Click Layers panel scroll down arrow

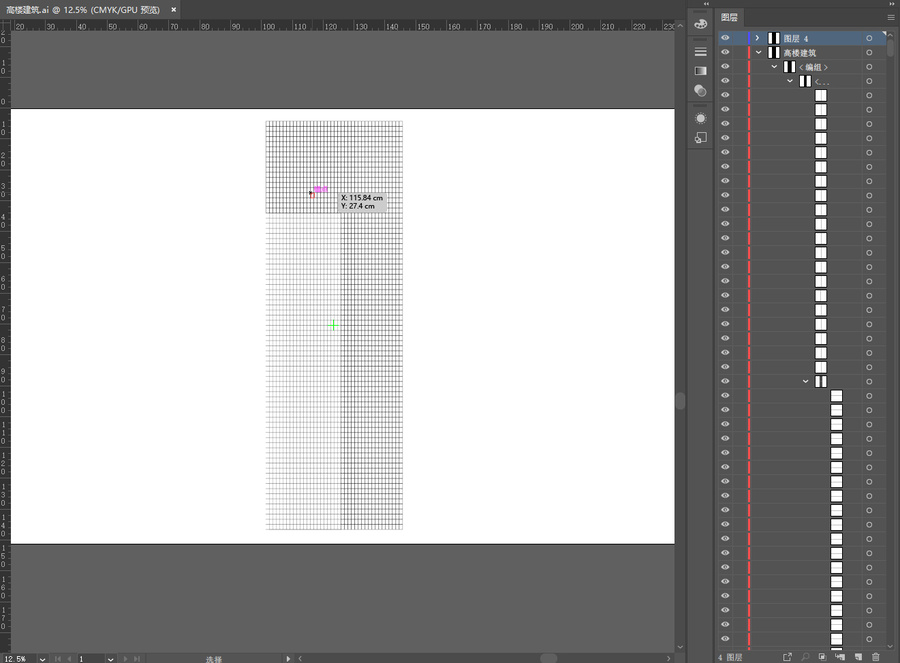[x=890, y=646]
